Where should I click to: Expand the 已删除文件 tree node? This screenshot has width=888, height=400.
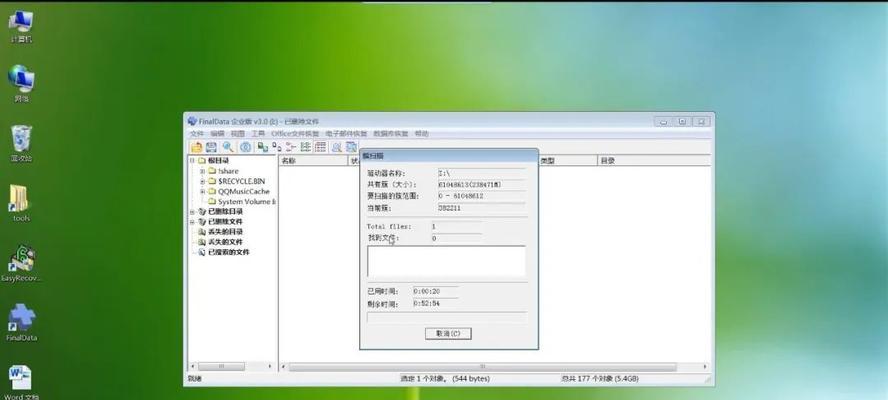click(x=192, y=222)
